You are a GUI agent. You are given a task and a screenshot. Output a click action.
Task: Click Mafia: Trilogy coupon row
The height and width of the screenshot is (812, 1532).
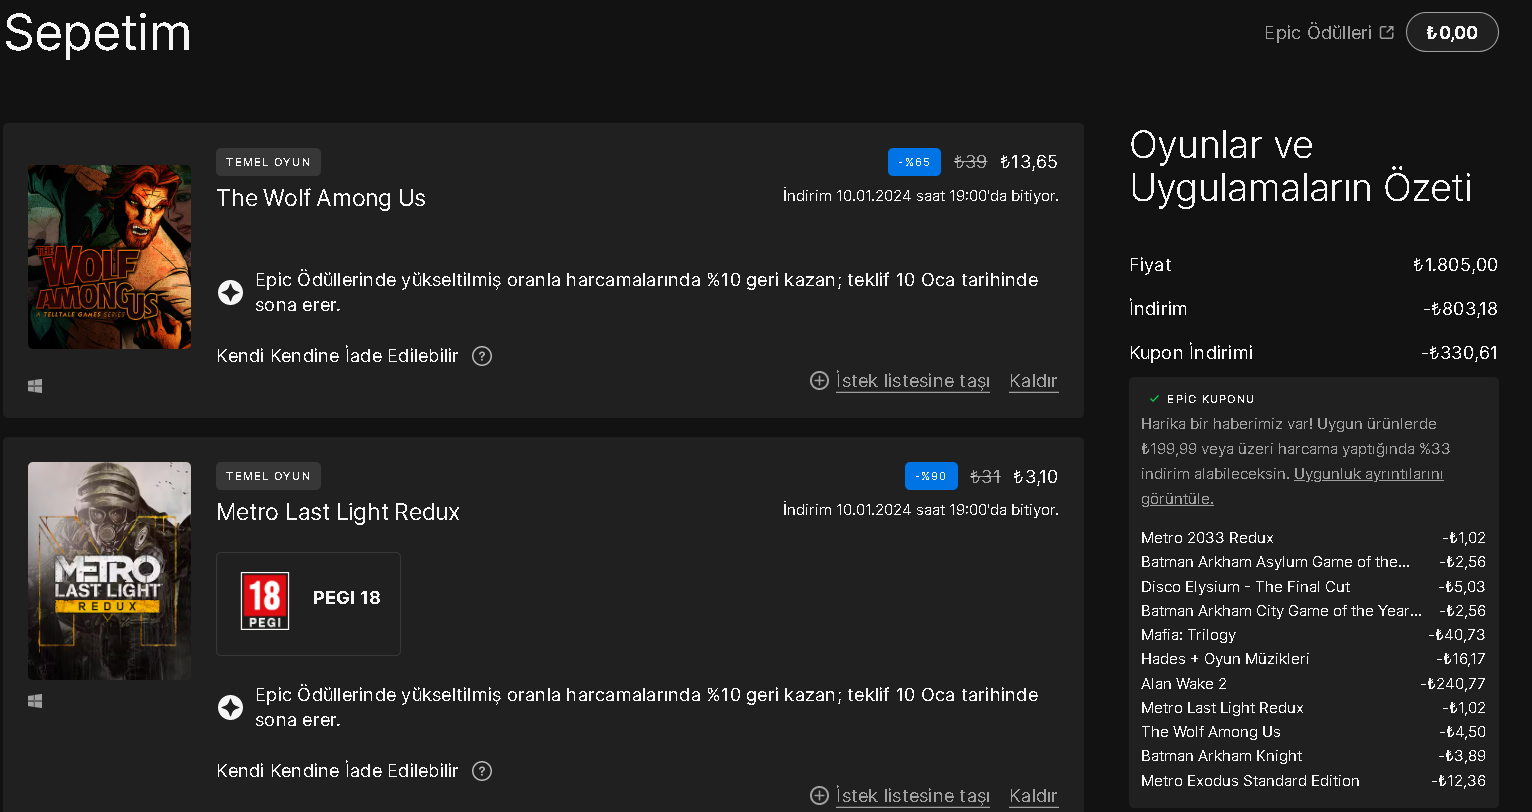point(1313,635)
